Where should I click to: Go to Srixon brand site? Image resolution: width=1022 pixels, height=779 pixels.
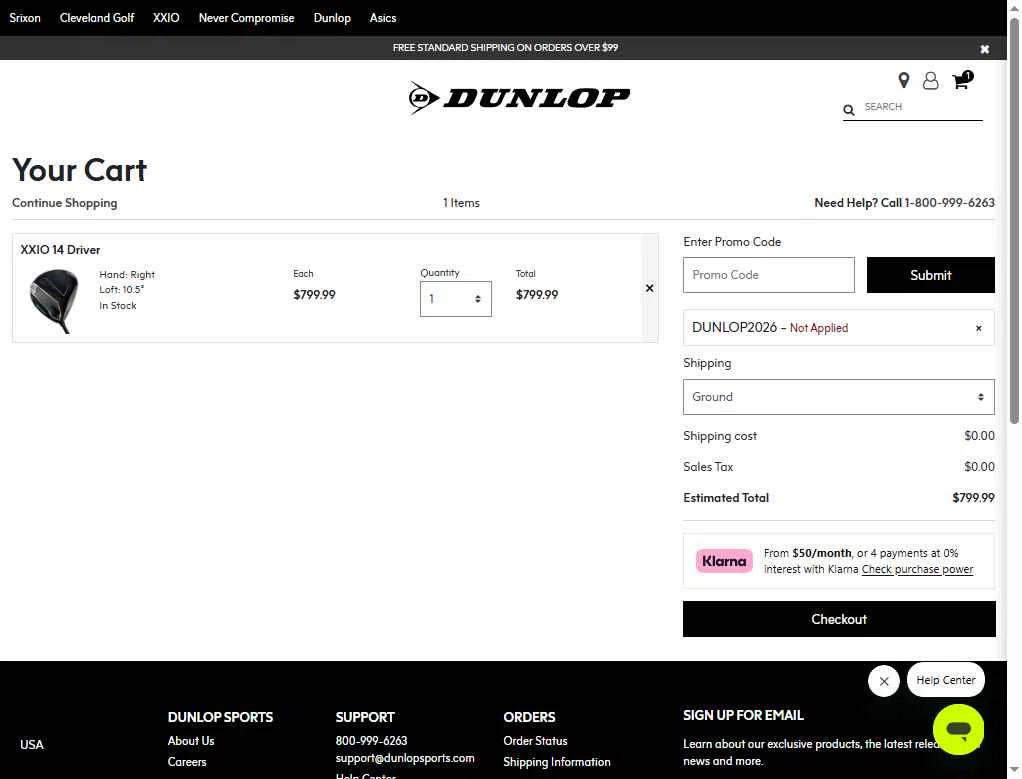click(25, 18)
